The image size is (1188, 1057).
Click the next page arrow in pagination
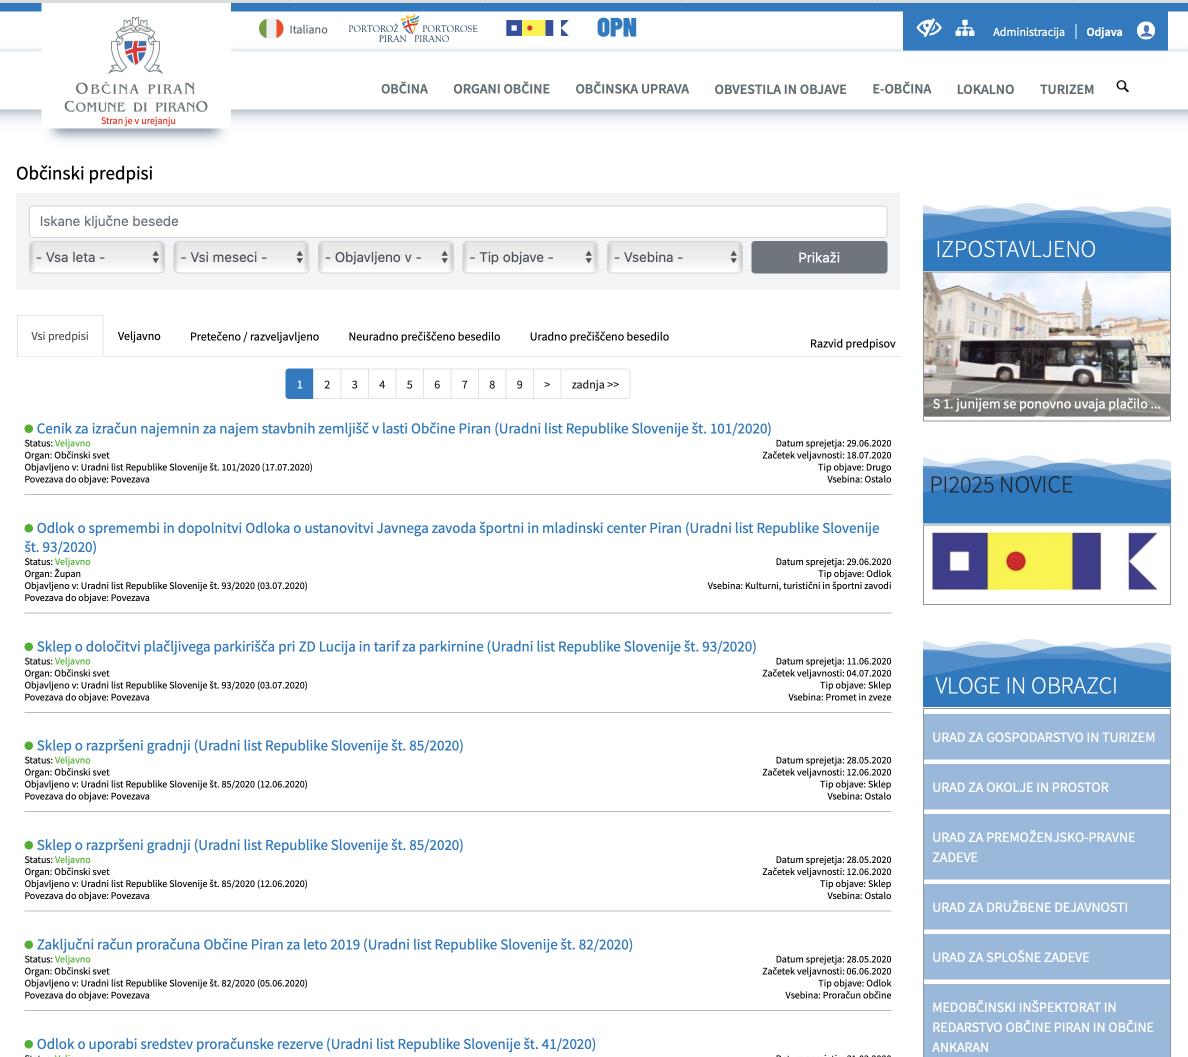(547, 384)
